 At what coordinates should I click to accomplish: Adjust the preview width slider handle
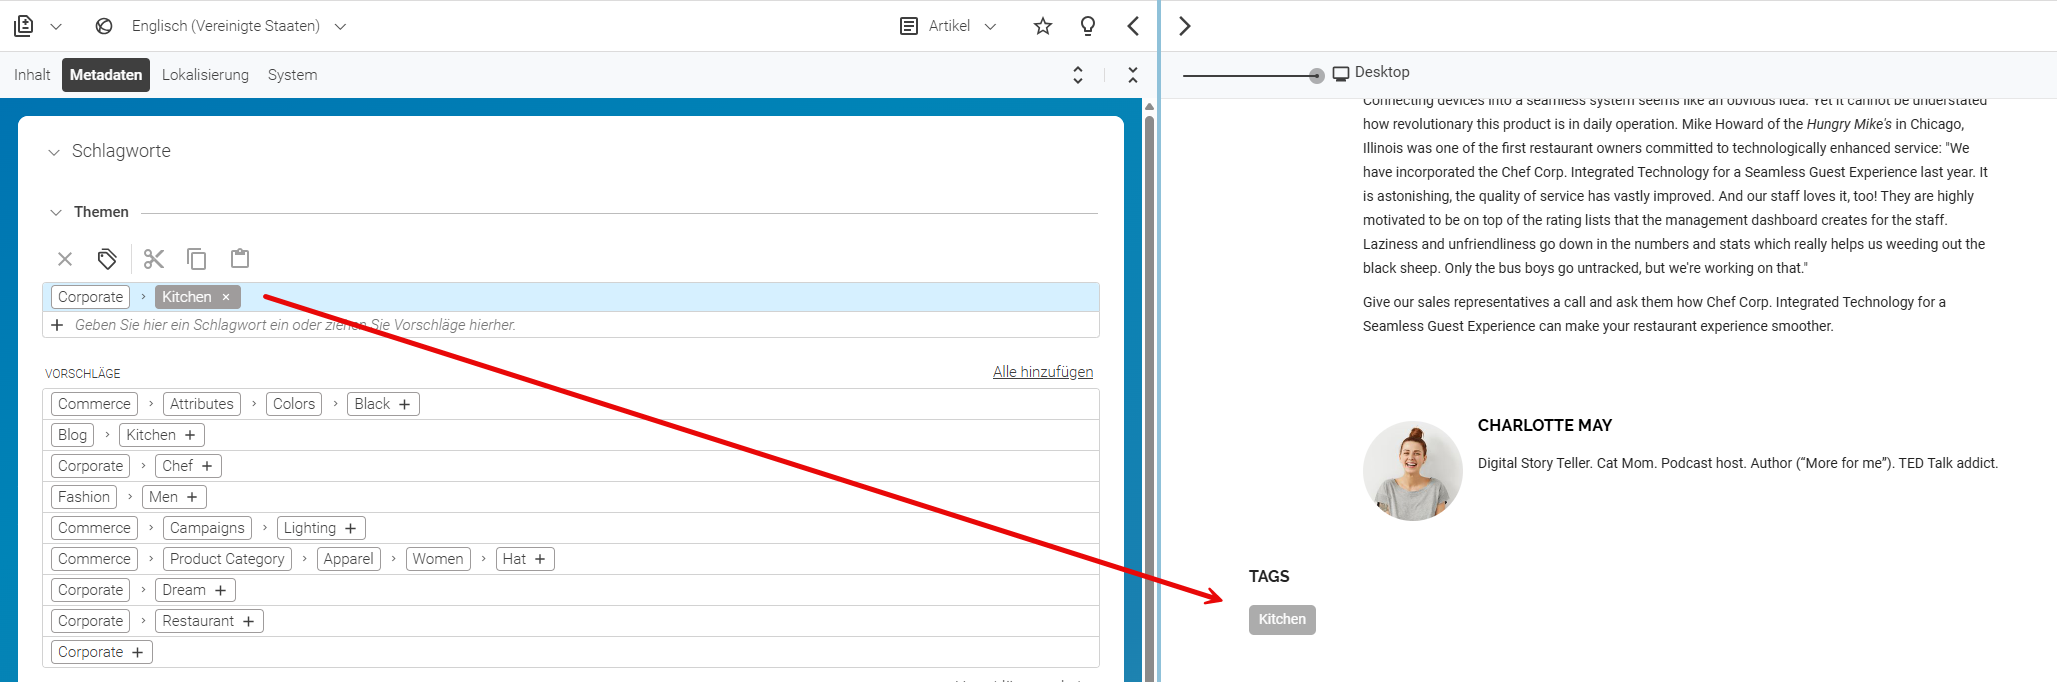[x=1316, y=76]
